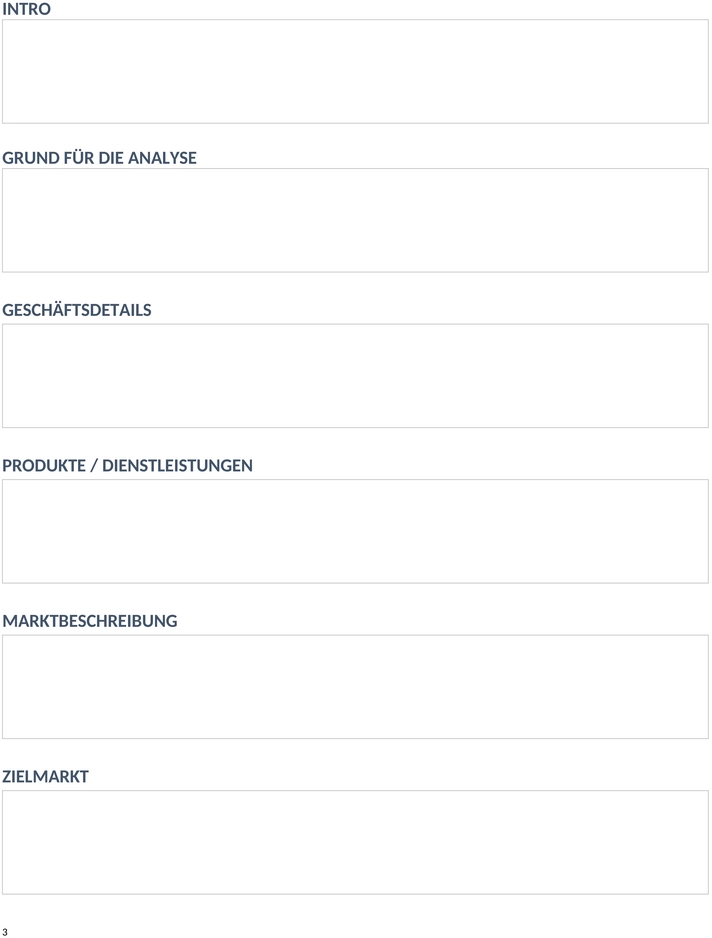This screenshot has width=712, height=938.
Task: Click the word ANALYSE in the heading
Action: [x=162, y=158]
